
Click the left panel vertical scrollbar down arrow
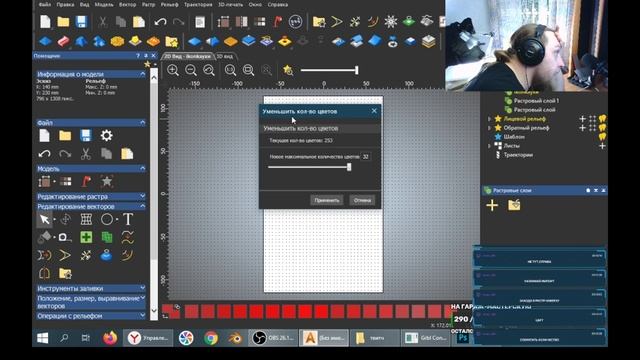[154, 311]
